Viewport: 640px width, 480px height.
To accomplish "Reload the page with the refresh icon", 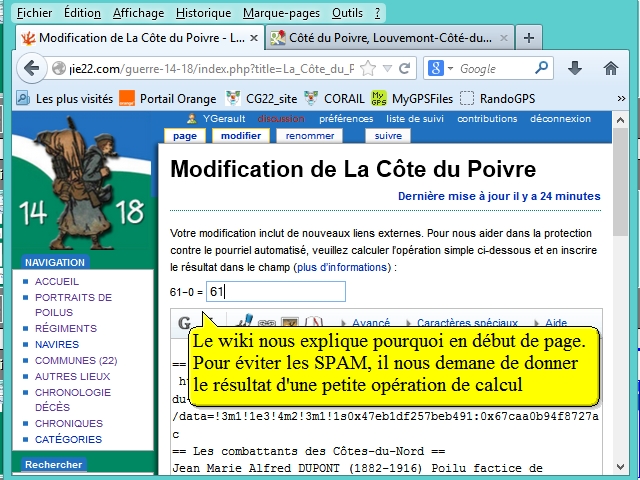I will coord(404,68).
